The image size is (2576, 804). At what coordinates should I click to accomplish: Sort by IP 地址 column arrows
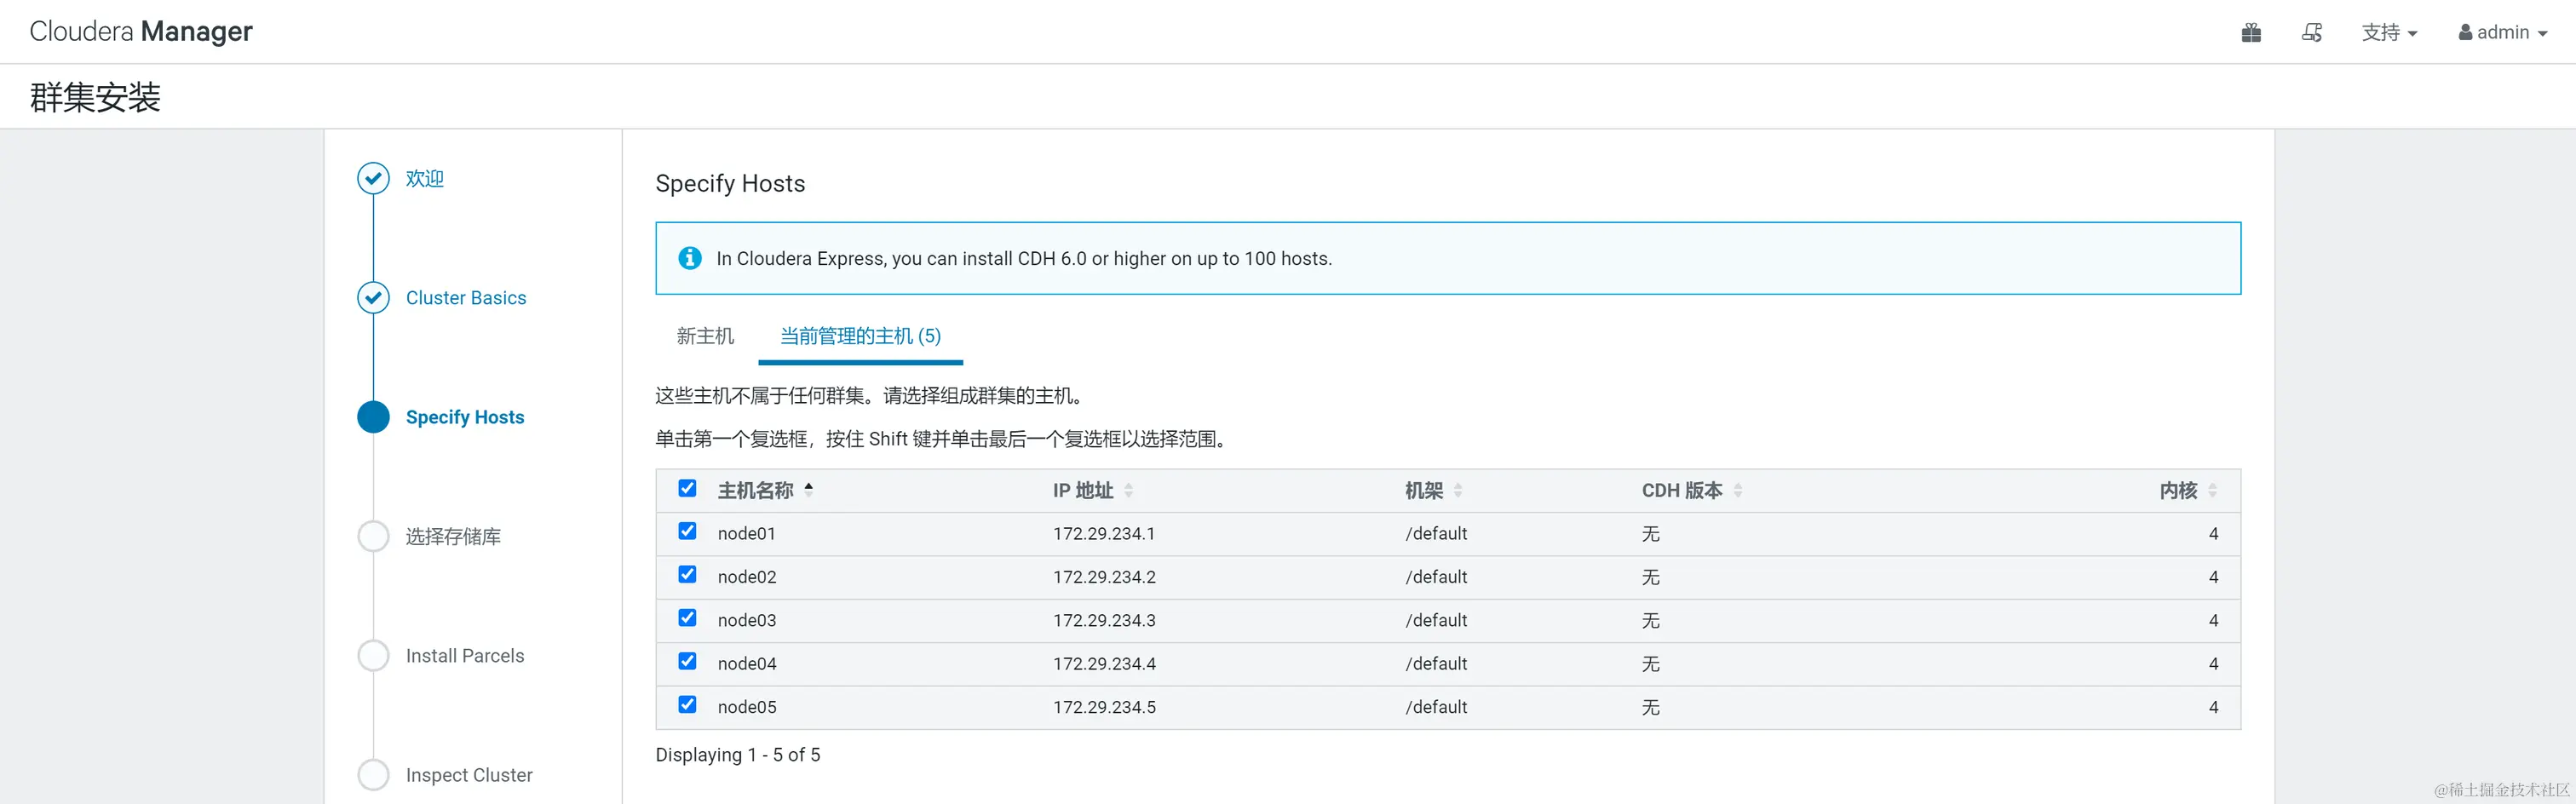[1128, 490]
